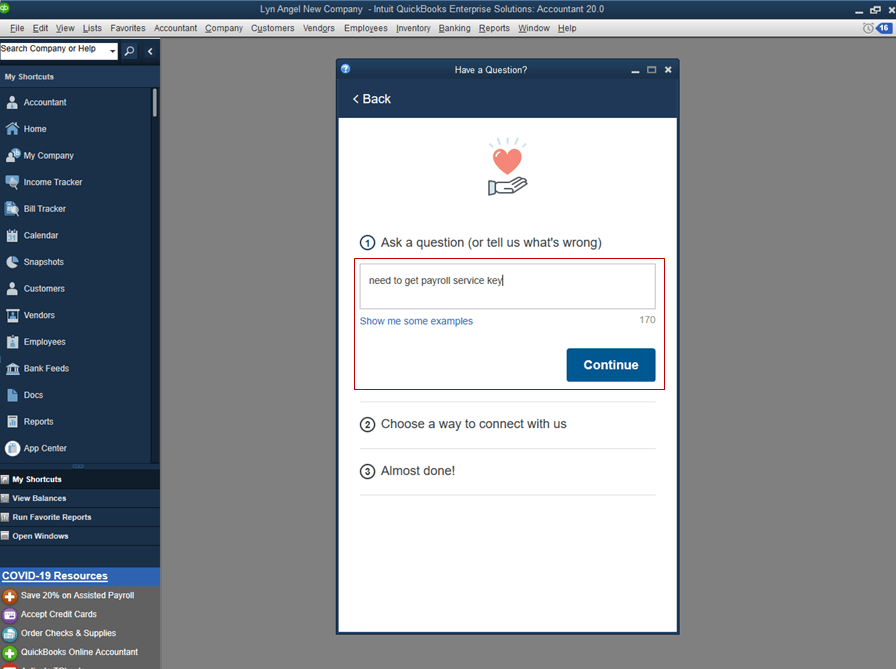Open the Lists menu
Viewport: 896px width, 669px height.
tap(92, 28)
